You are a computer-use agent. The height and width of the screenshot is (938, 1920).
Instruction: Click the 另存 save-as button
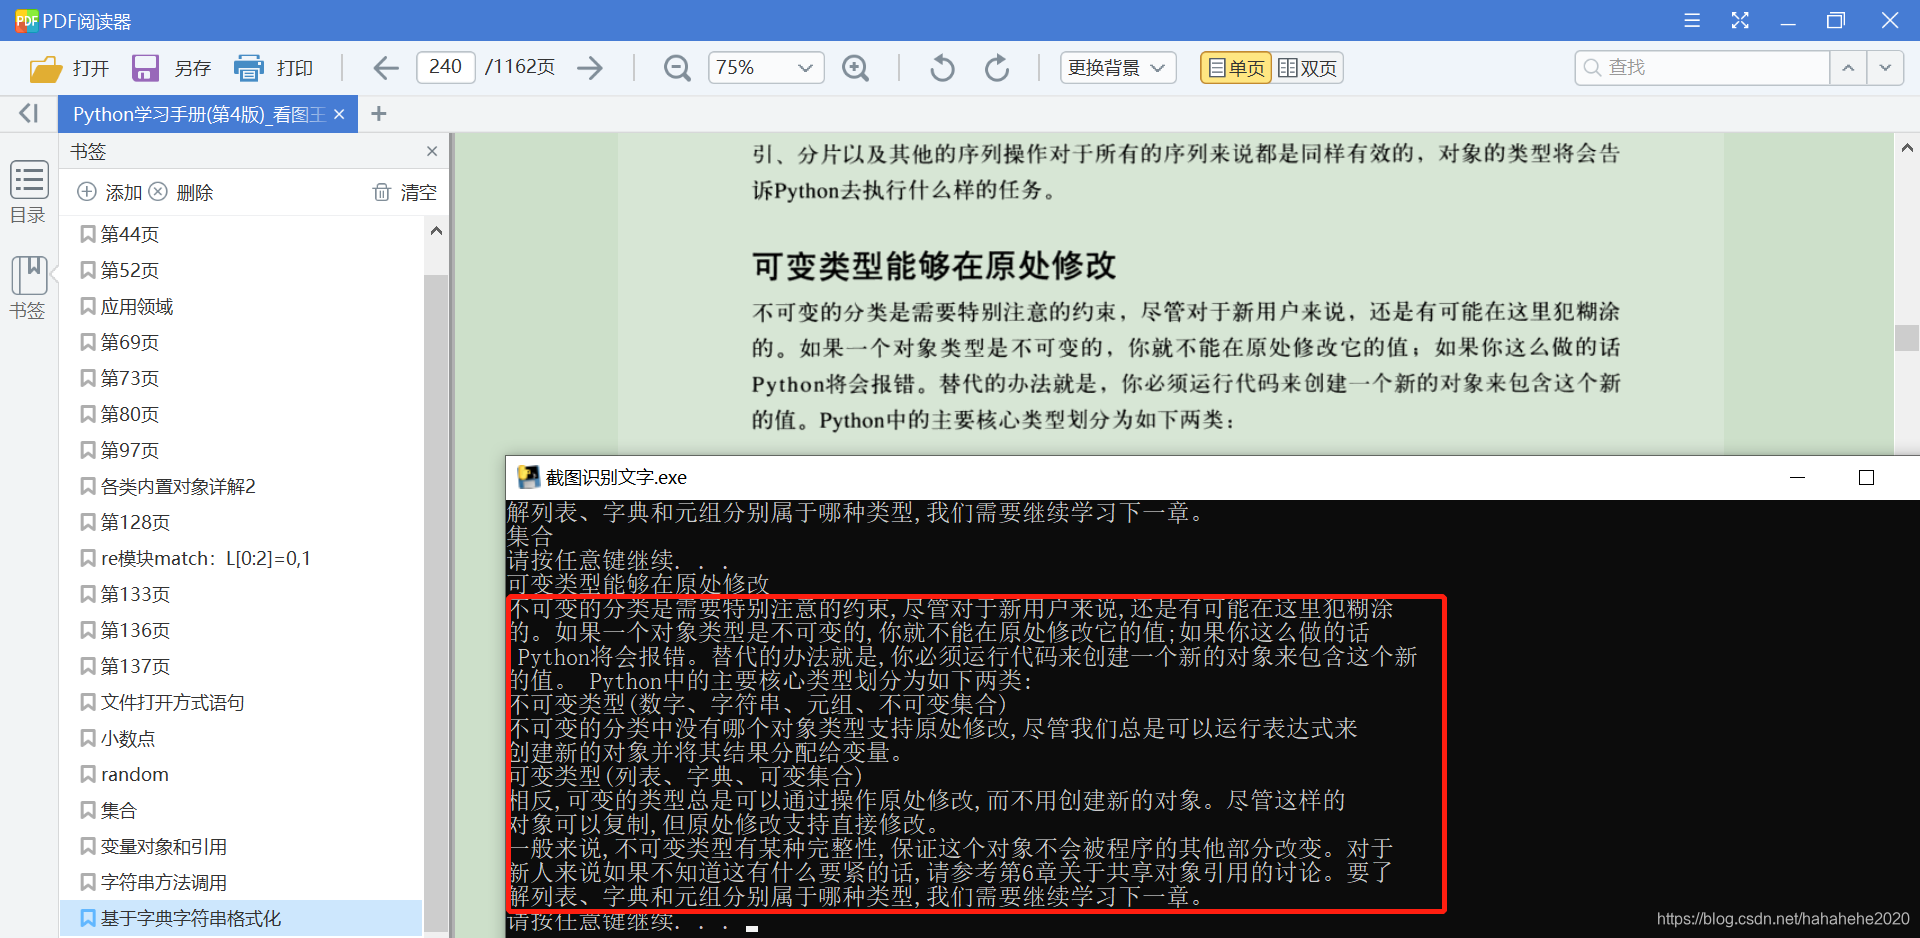coord(171,68)
